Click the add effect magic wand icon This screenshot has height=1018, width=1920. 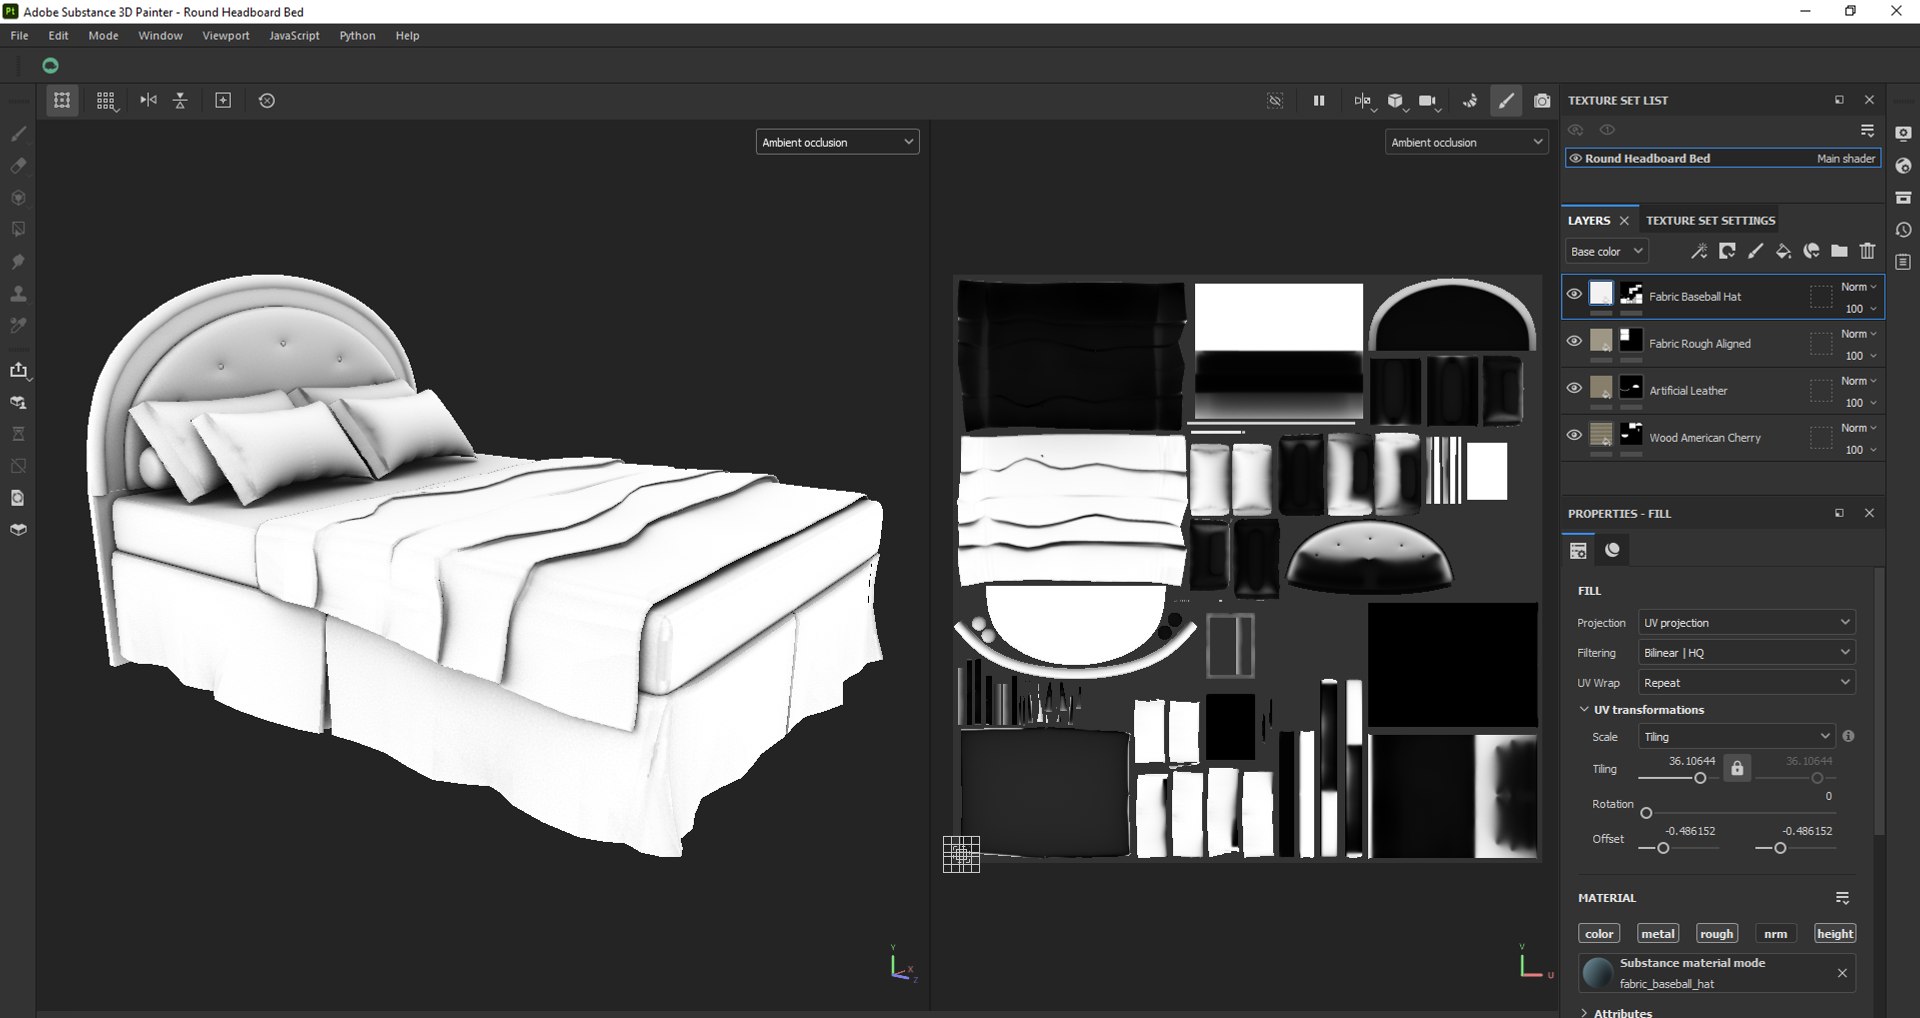[1698, 251]
